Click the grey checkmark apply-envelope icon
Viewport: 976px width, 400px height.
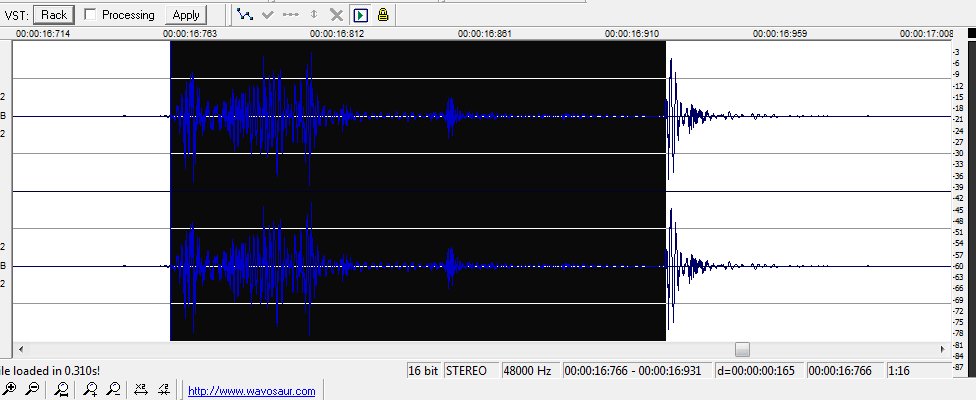[x=268, y=14]
